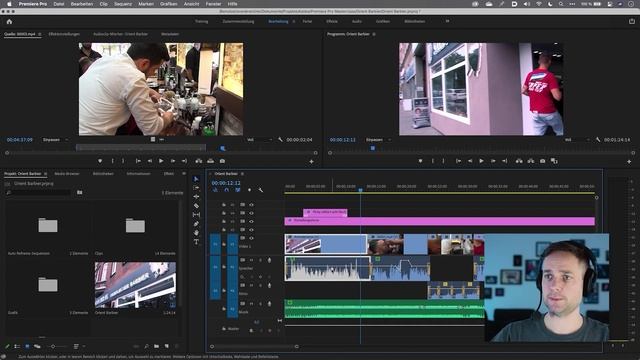640x360 pixels.
Task: Delete the selection with the Project panel trash icon
Action: pos(177,346)
